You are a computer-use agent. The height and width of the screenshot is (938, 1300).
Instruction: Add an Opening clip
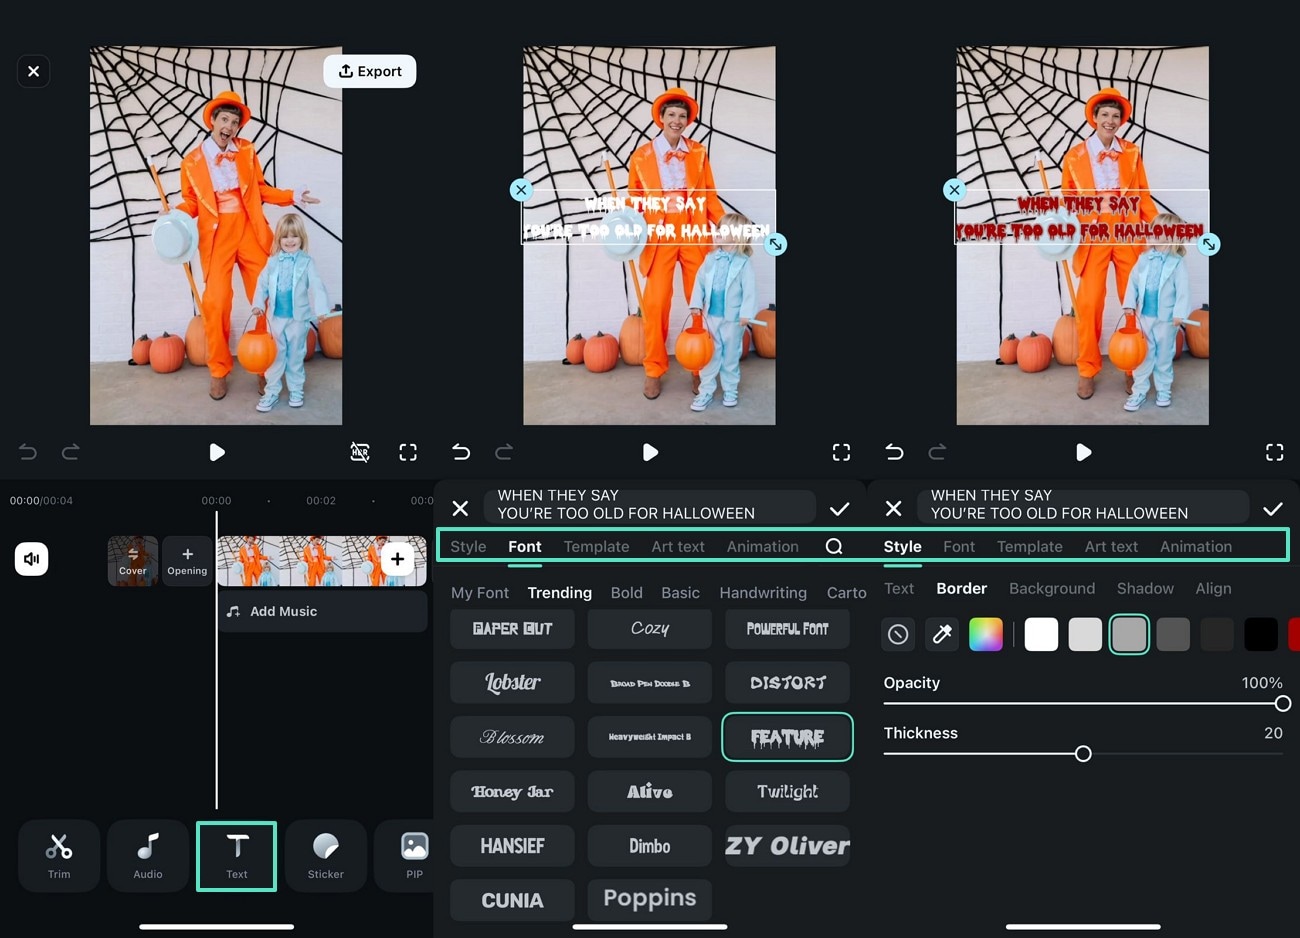click(x=187, y=561)
